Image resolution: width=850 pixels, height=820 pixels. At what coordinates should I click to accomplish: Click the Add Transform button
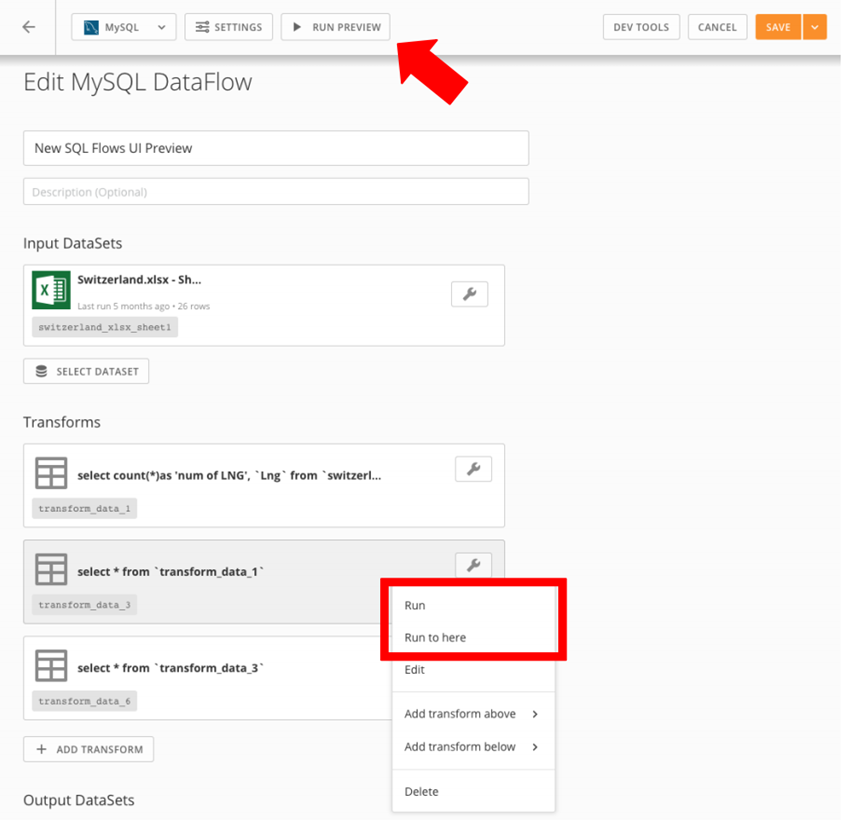click(x=88, y=749)
